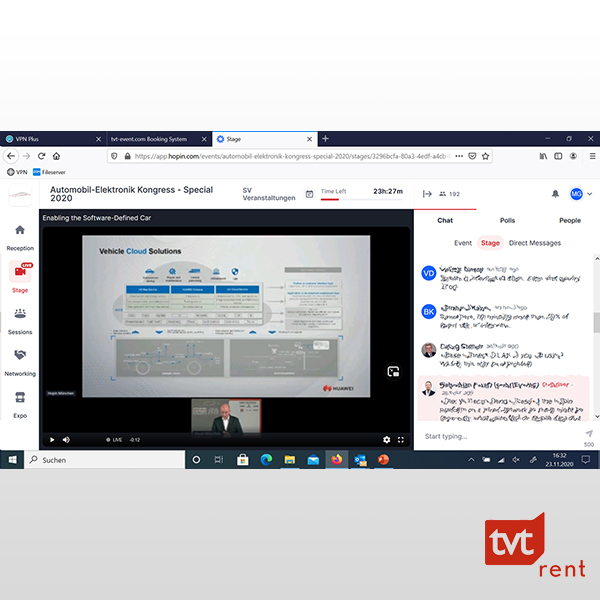Click the Windows Start button
The width and height of the screenshot is (600, 600).
pyautogui.click(x=12, y=460)
